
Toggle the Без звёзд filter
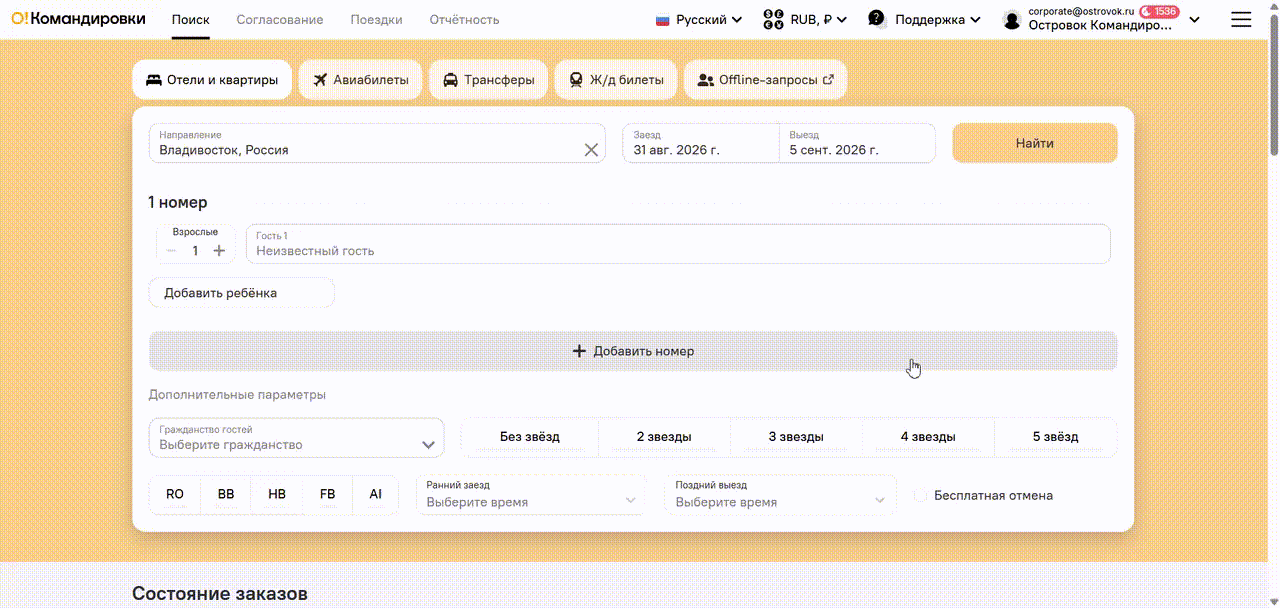(530, 437)
